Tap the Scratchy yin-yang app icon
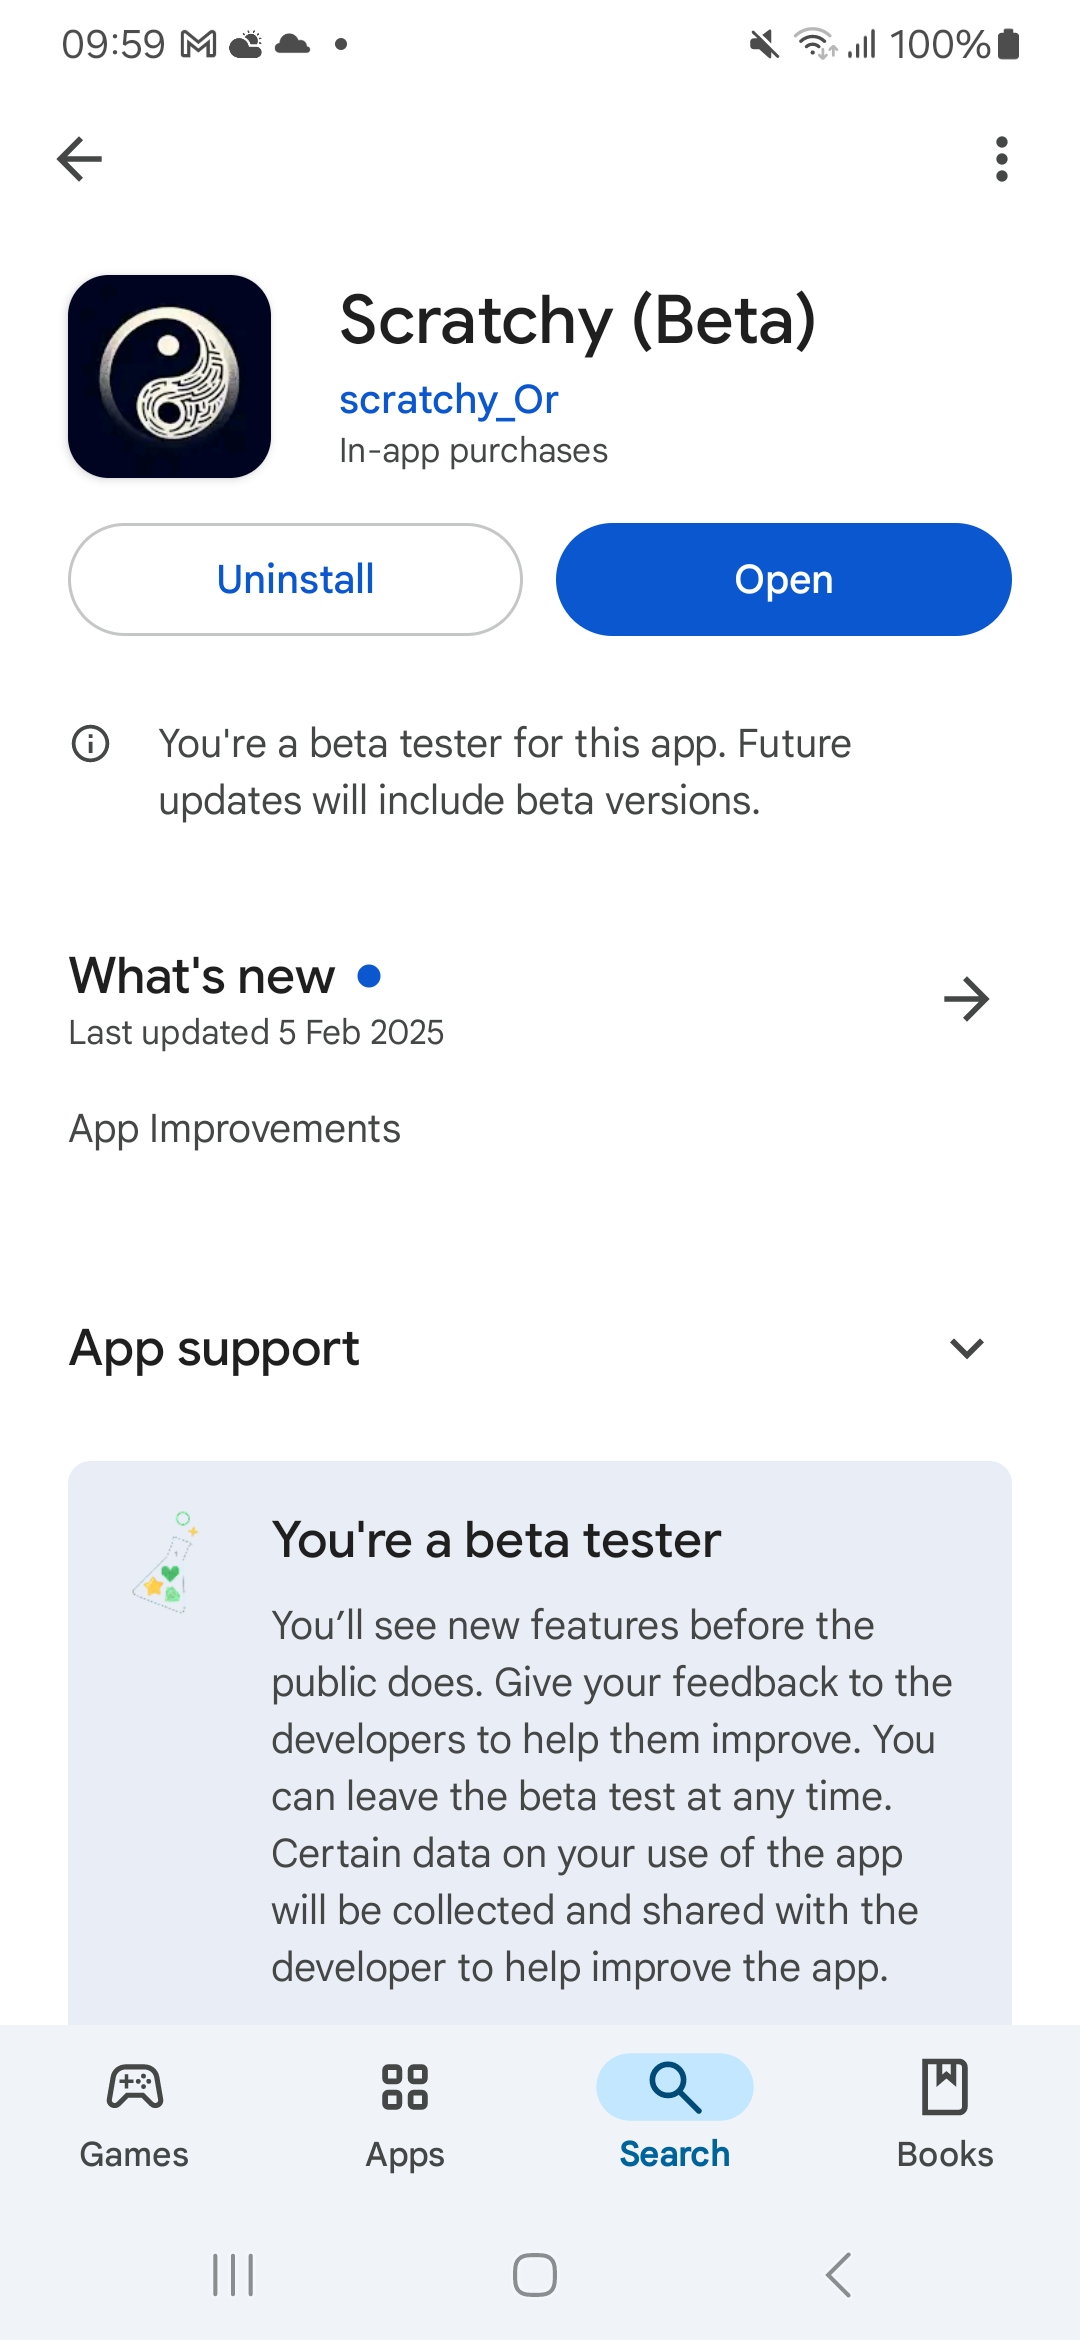The image size is (1080, 2340). (170, 376)
